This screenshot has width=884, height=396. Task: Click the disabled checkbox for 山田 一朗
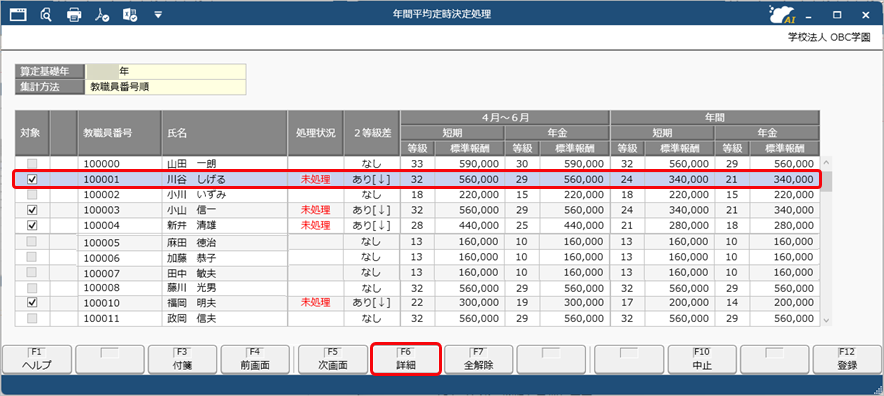[x=32, y=164]
